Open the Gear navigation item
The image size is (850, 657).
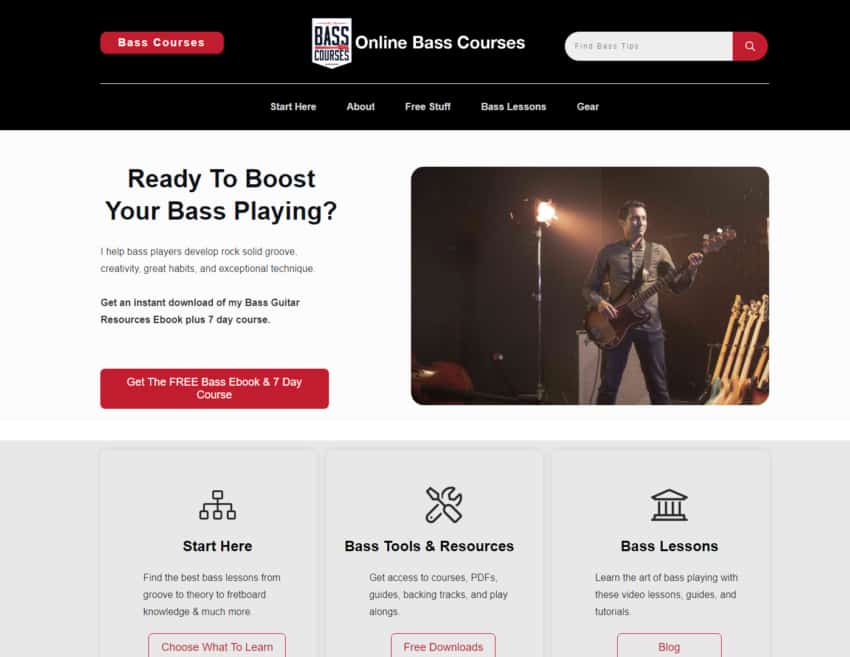(x=588, y=107)
